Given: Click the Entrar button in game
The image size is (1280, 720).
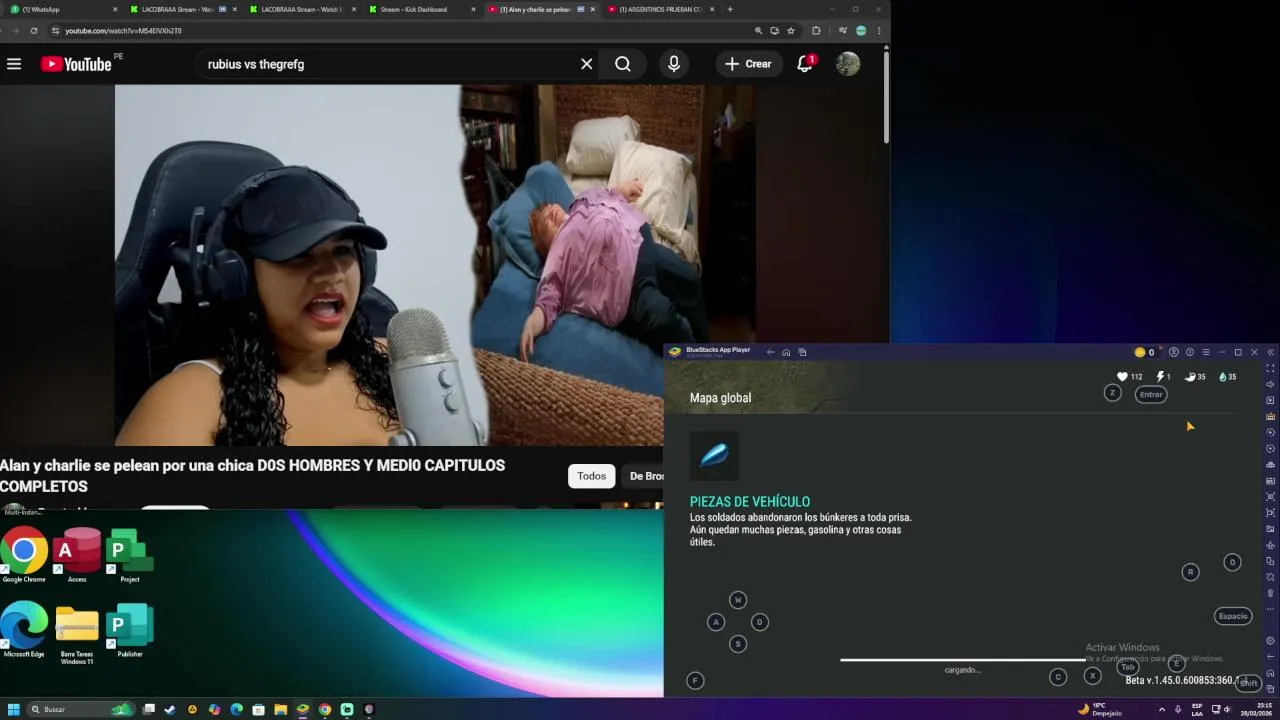Looking at the screenshot, I should tap(1151, 394).
